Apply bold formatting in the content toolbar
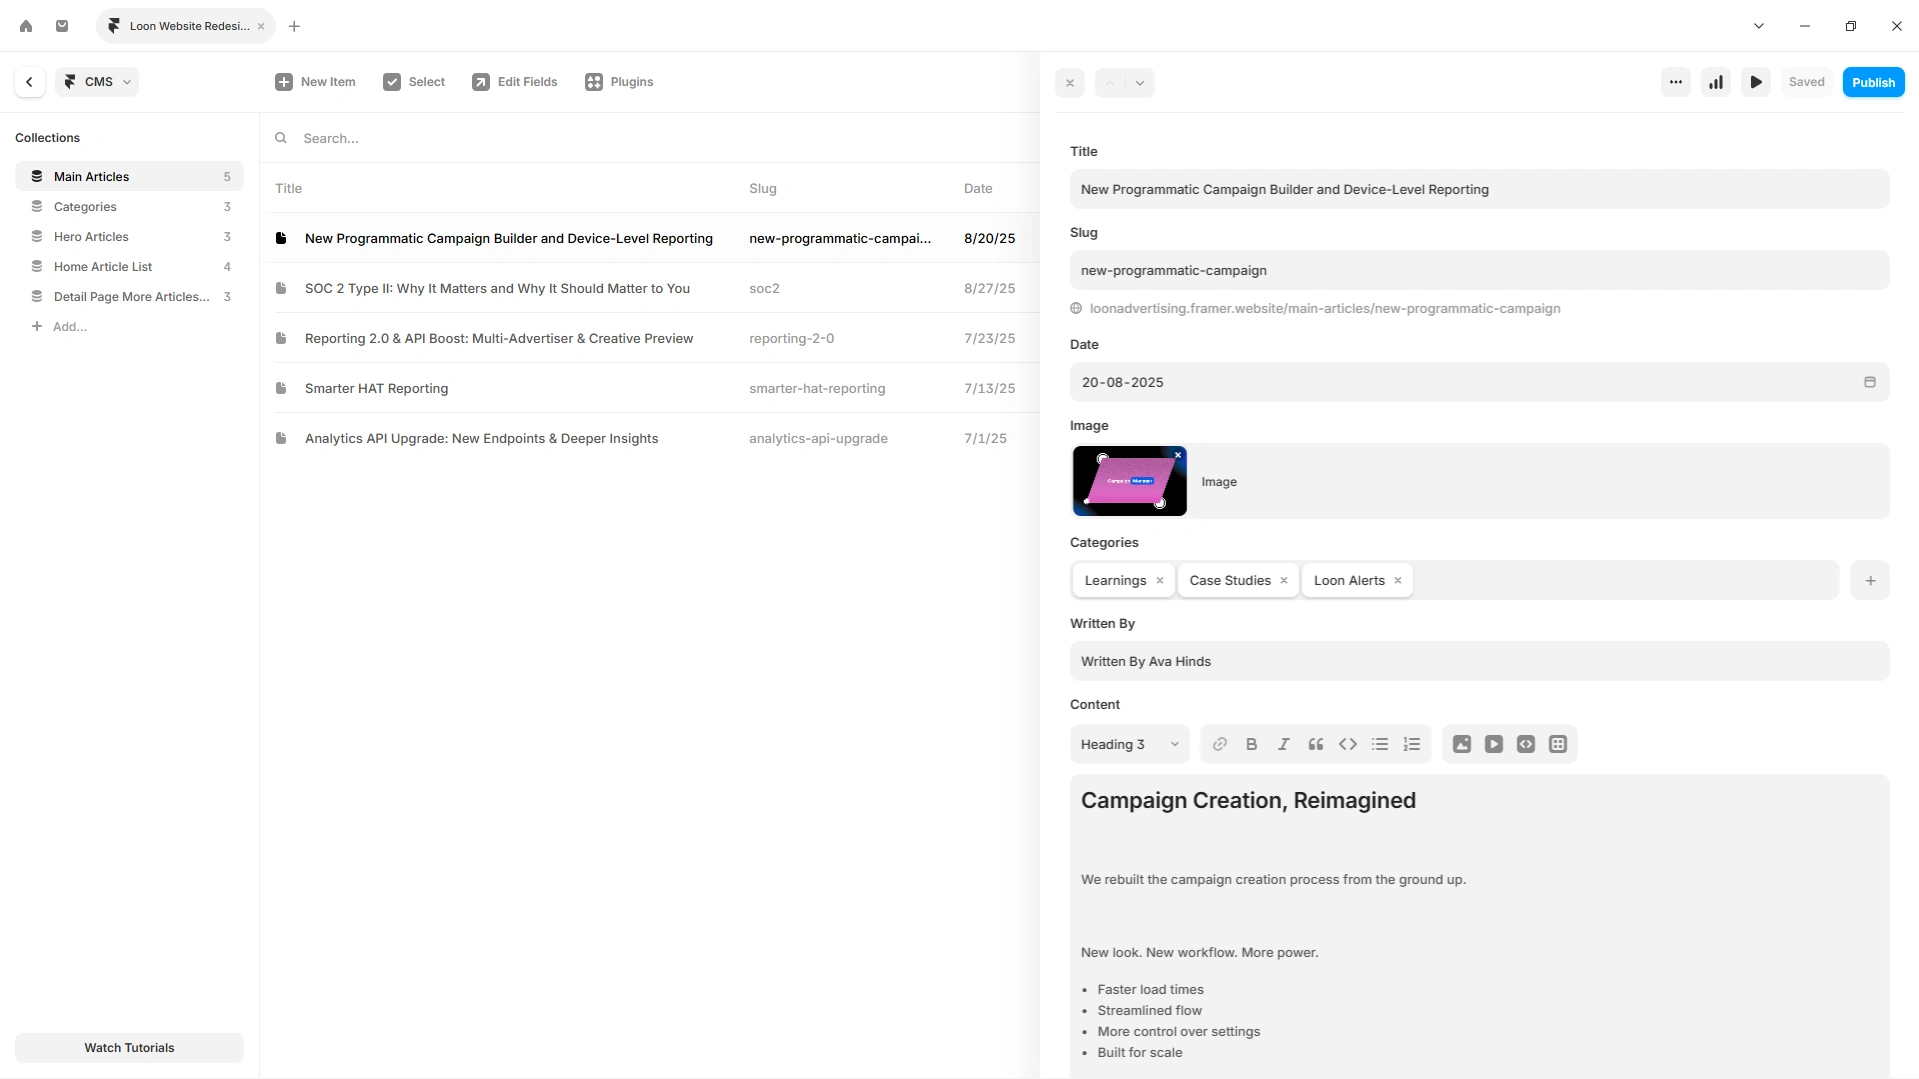 [1251, 744]
